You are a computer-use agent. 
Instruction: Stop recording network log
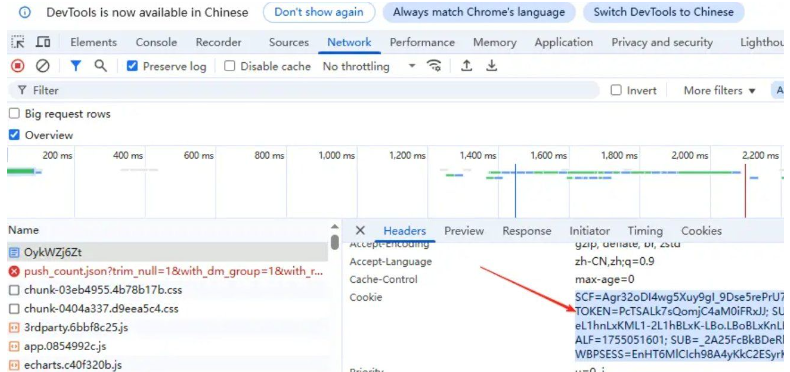(x=18, y=66)
